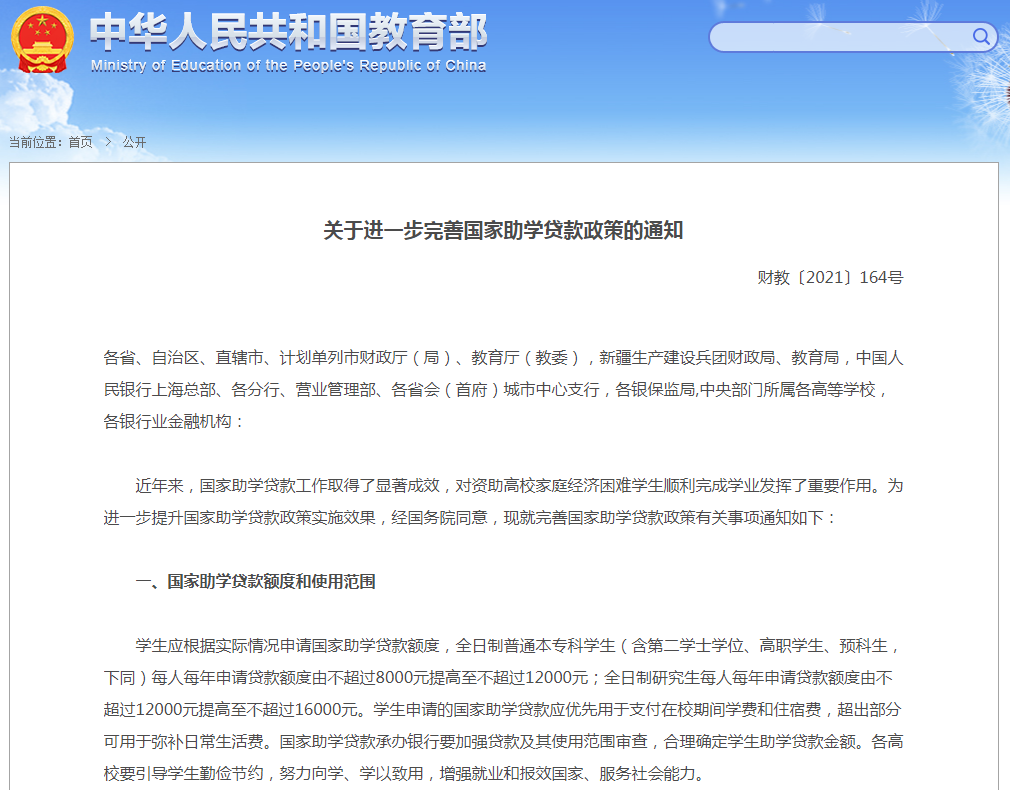Click the line beginning 超过12000元提高至不超过16000元
Screen dimensions: 1010x790
502,709
